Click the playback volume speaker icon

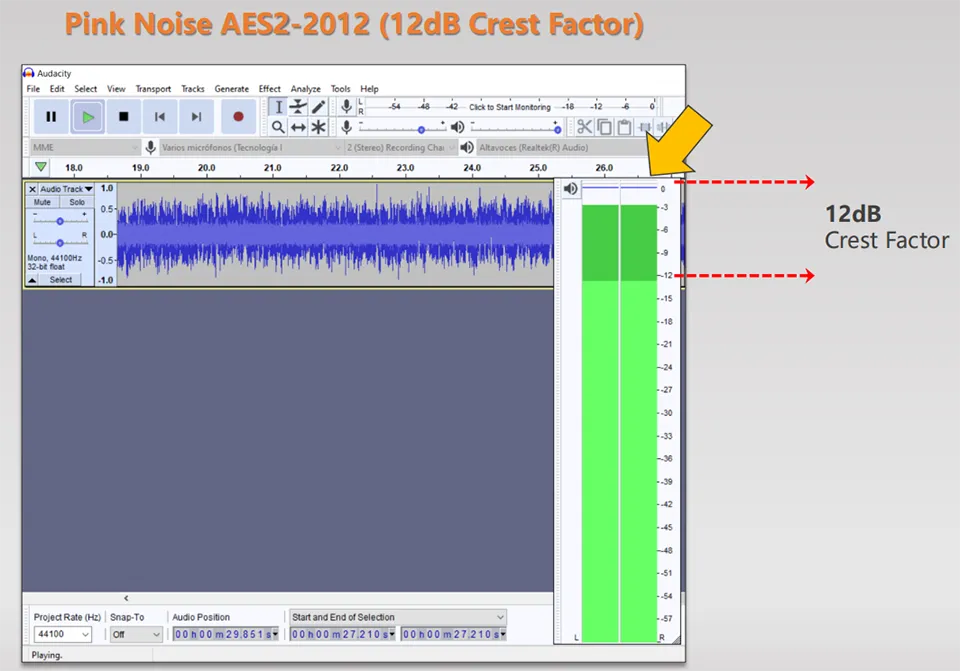[x=457, y=127]
